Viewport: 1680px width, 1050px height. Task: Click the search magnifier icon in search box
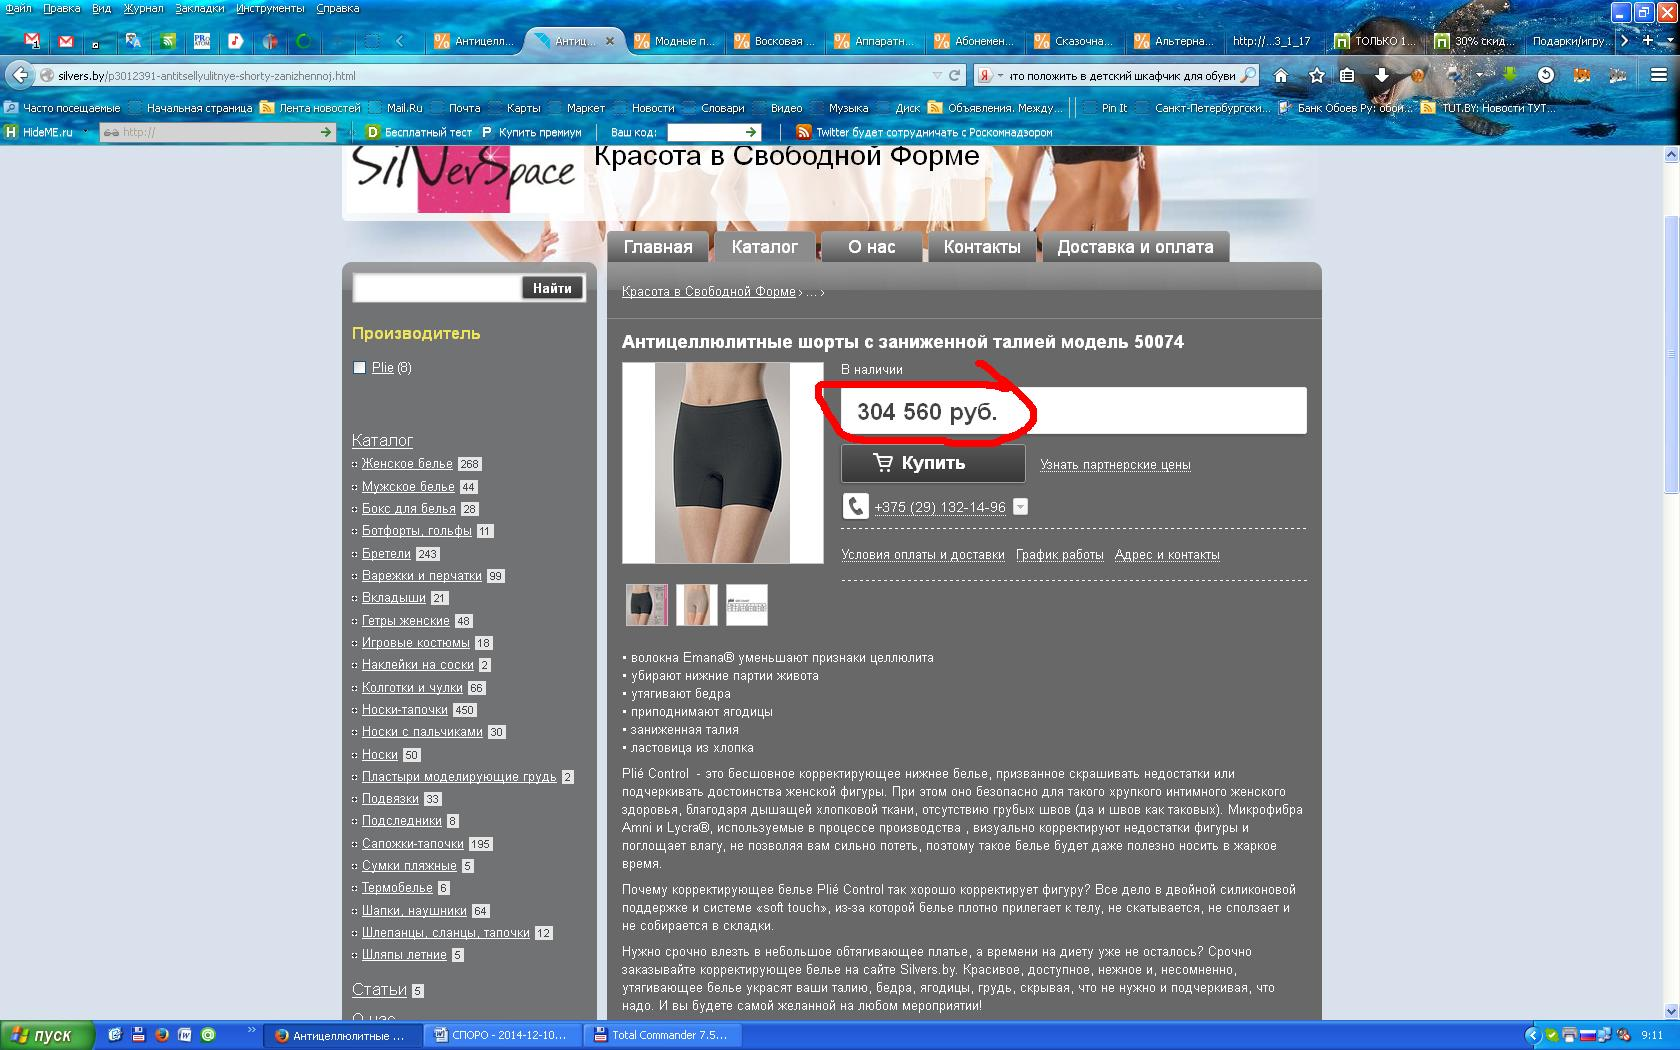point(1248,75)
